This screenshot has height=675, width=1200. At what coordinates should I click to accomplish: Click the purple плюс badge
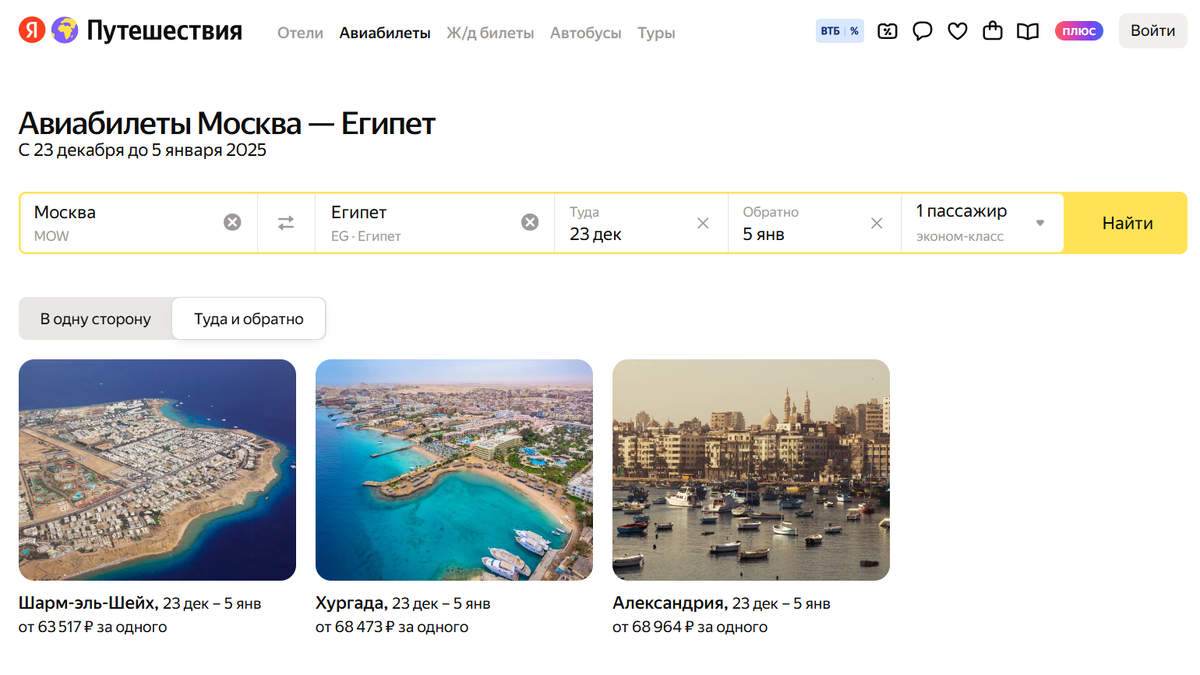[1079, 31]
